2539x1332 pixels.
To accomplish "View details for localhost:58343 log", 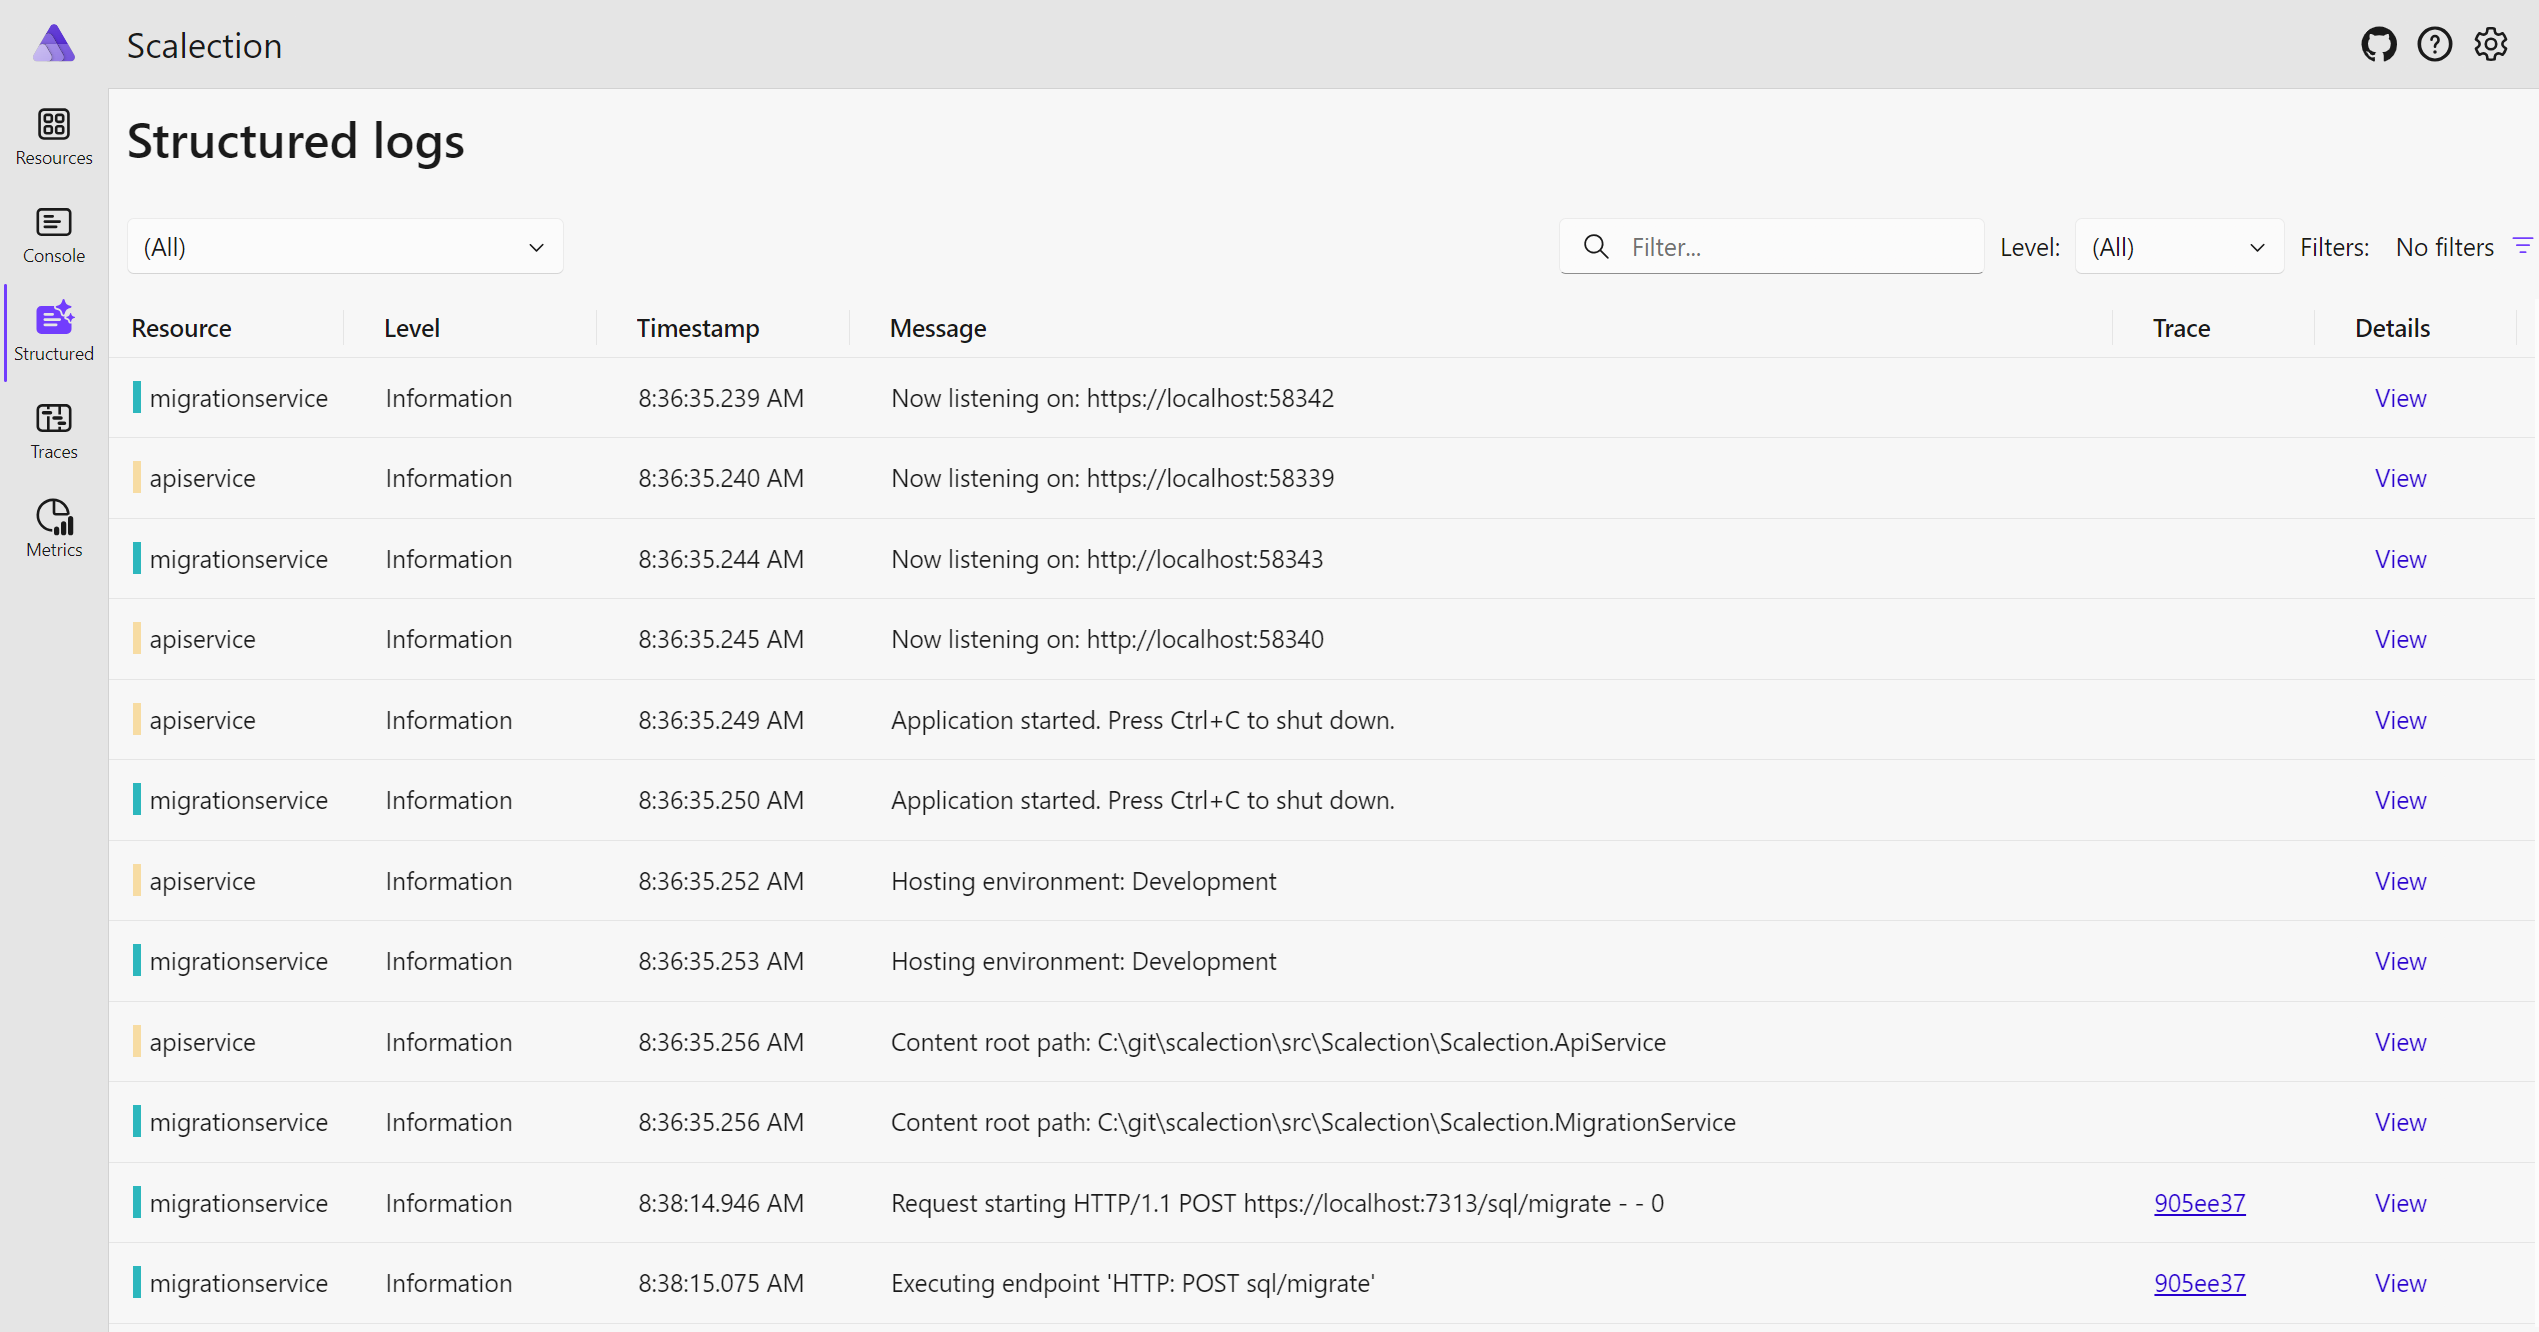I will 2400,559.
